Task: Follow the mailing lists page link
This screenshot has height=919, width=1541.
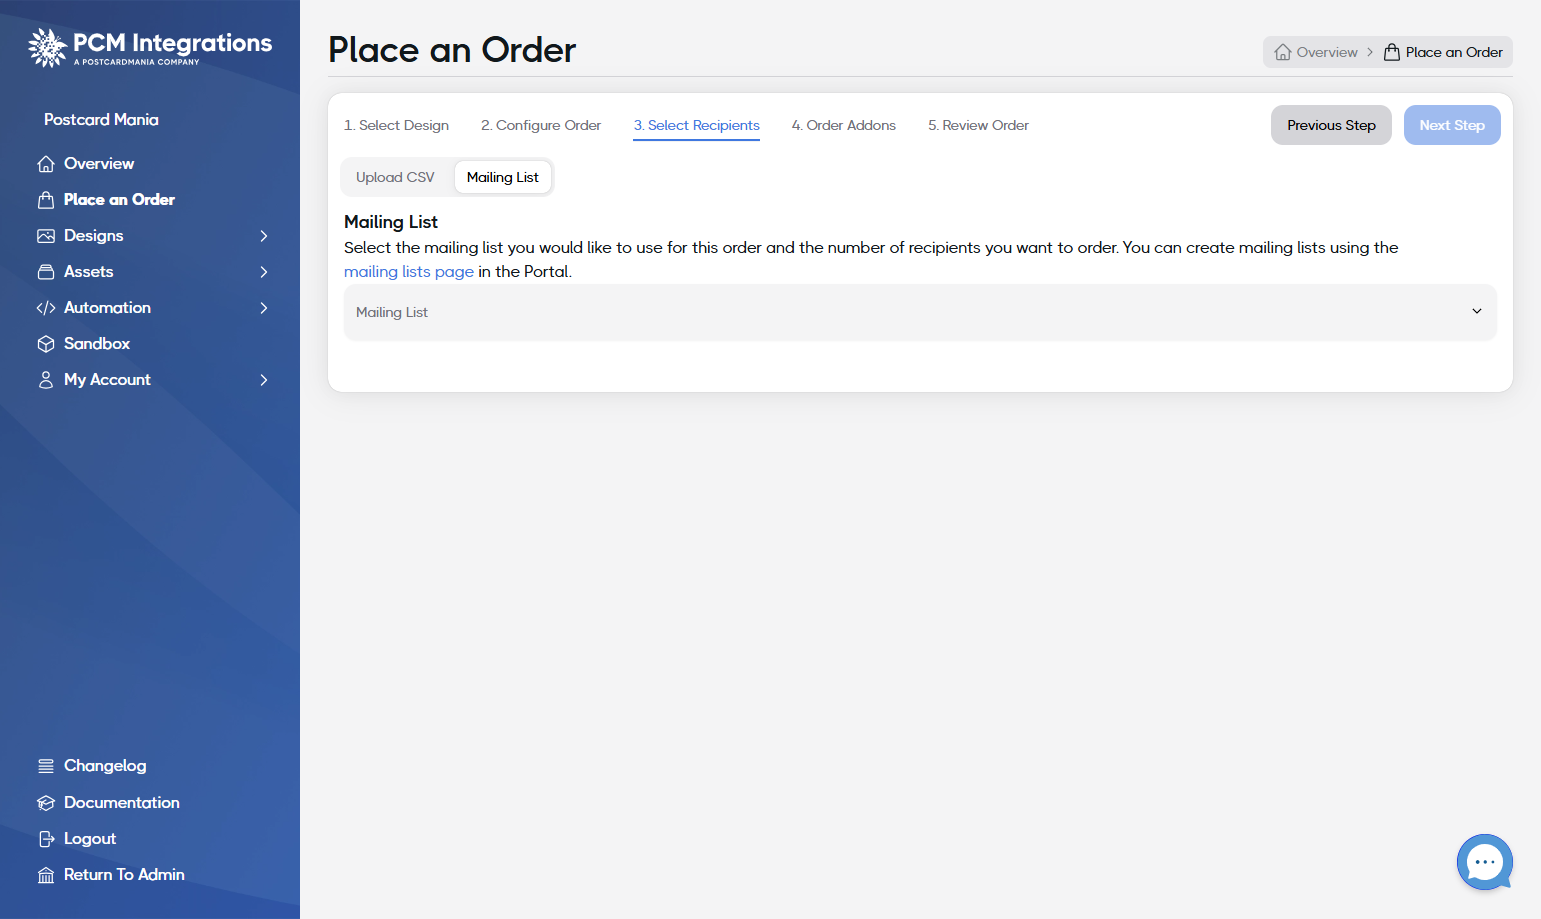Action: [409, 272]
